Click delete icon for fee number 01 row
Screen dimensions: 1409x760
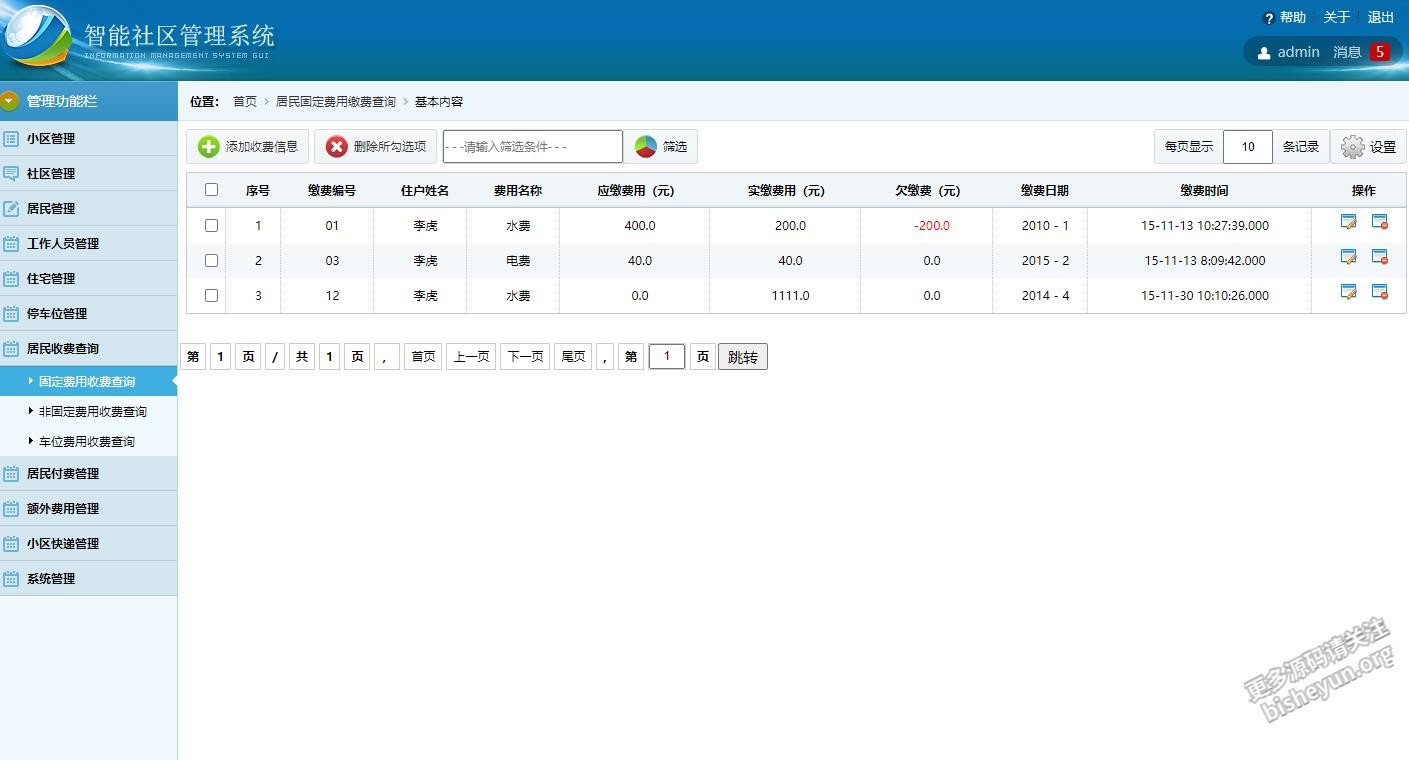(x=1380, y=222)
